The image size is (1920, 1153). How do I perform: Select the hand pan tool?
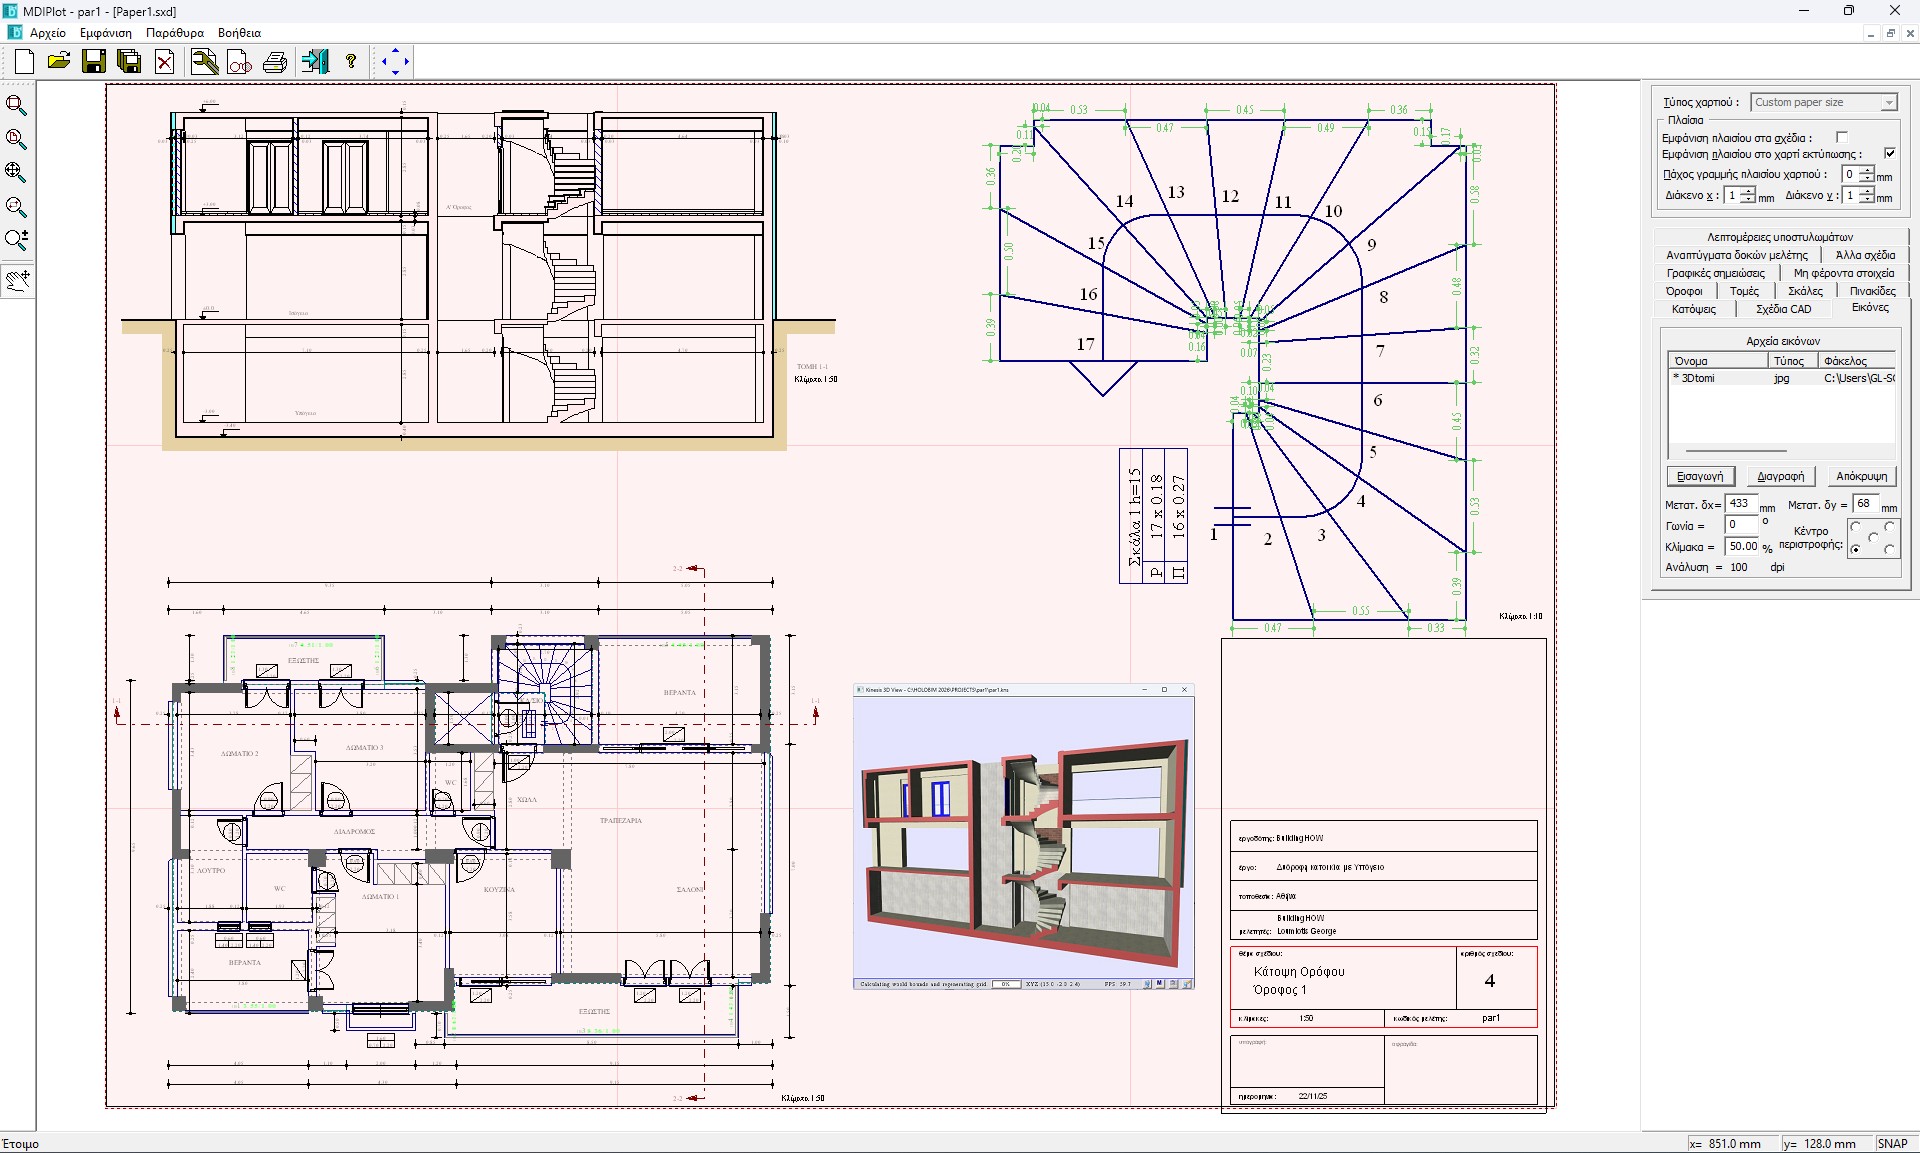17,280
